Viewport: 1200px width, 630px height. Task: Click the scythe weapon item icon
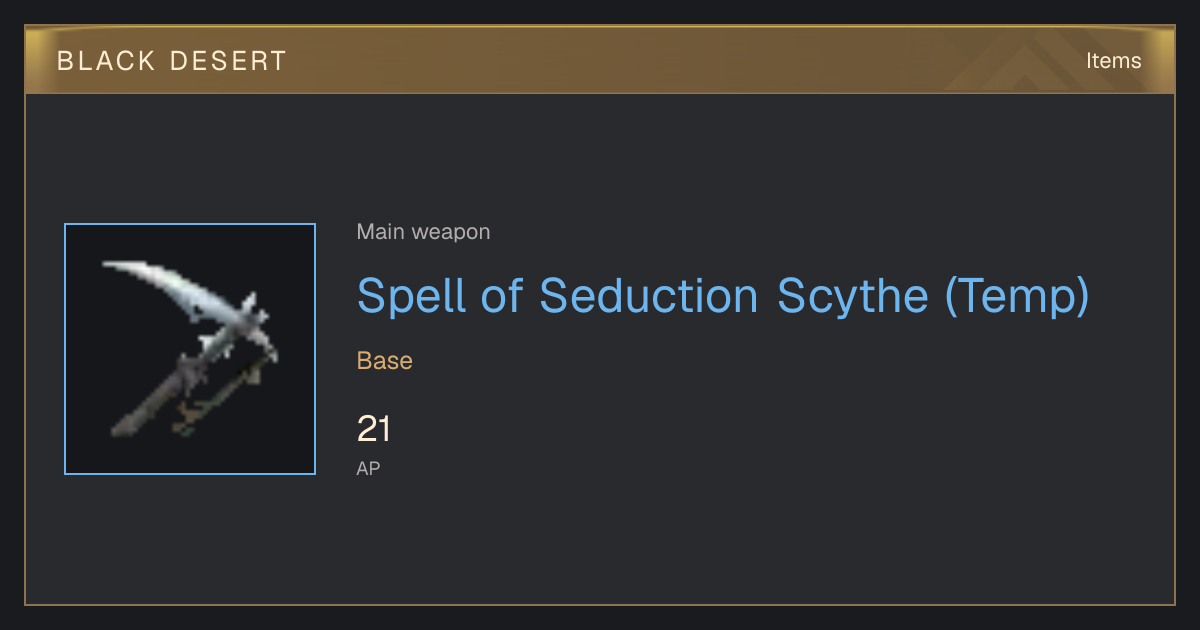click(190, 349)
